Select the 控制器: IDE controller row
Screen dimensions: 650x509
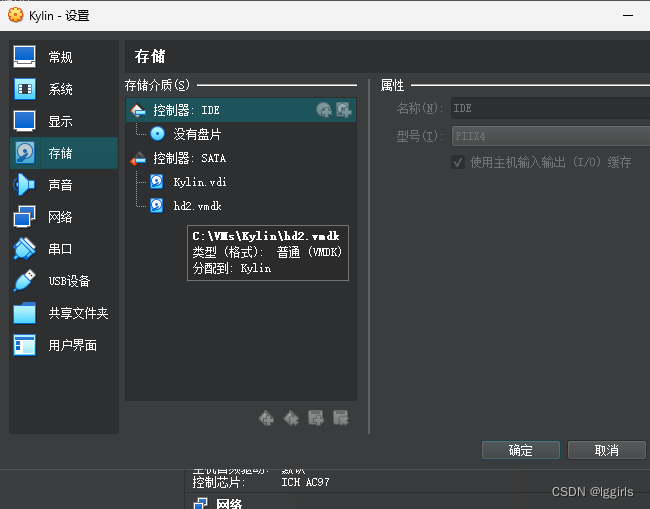pos(241,110)
